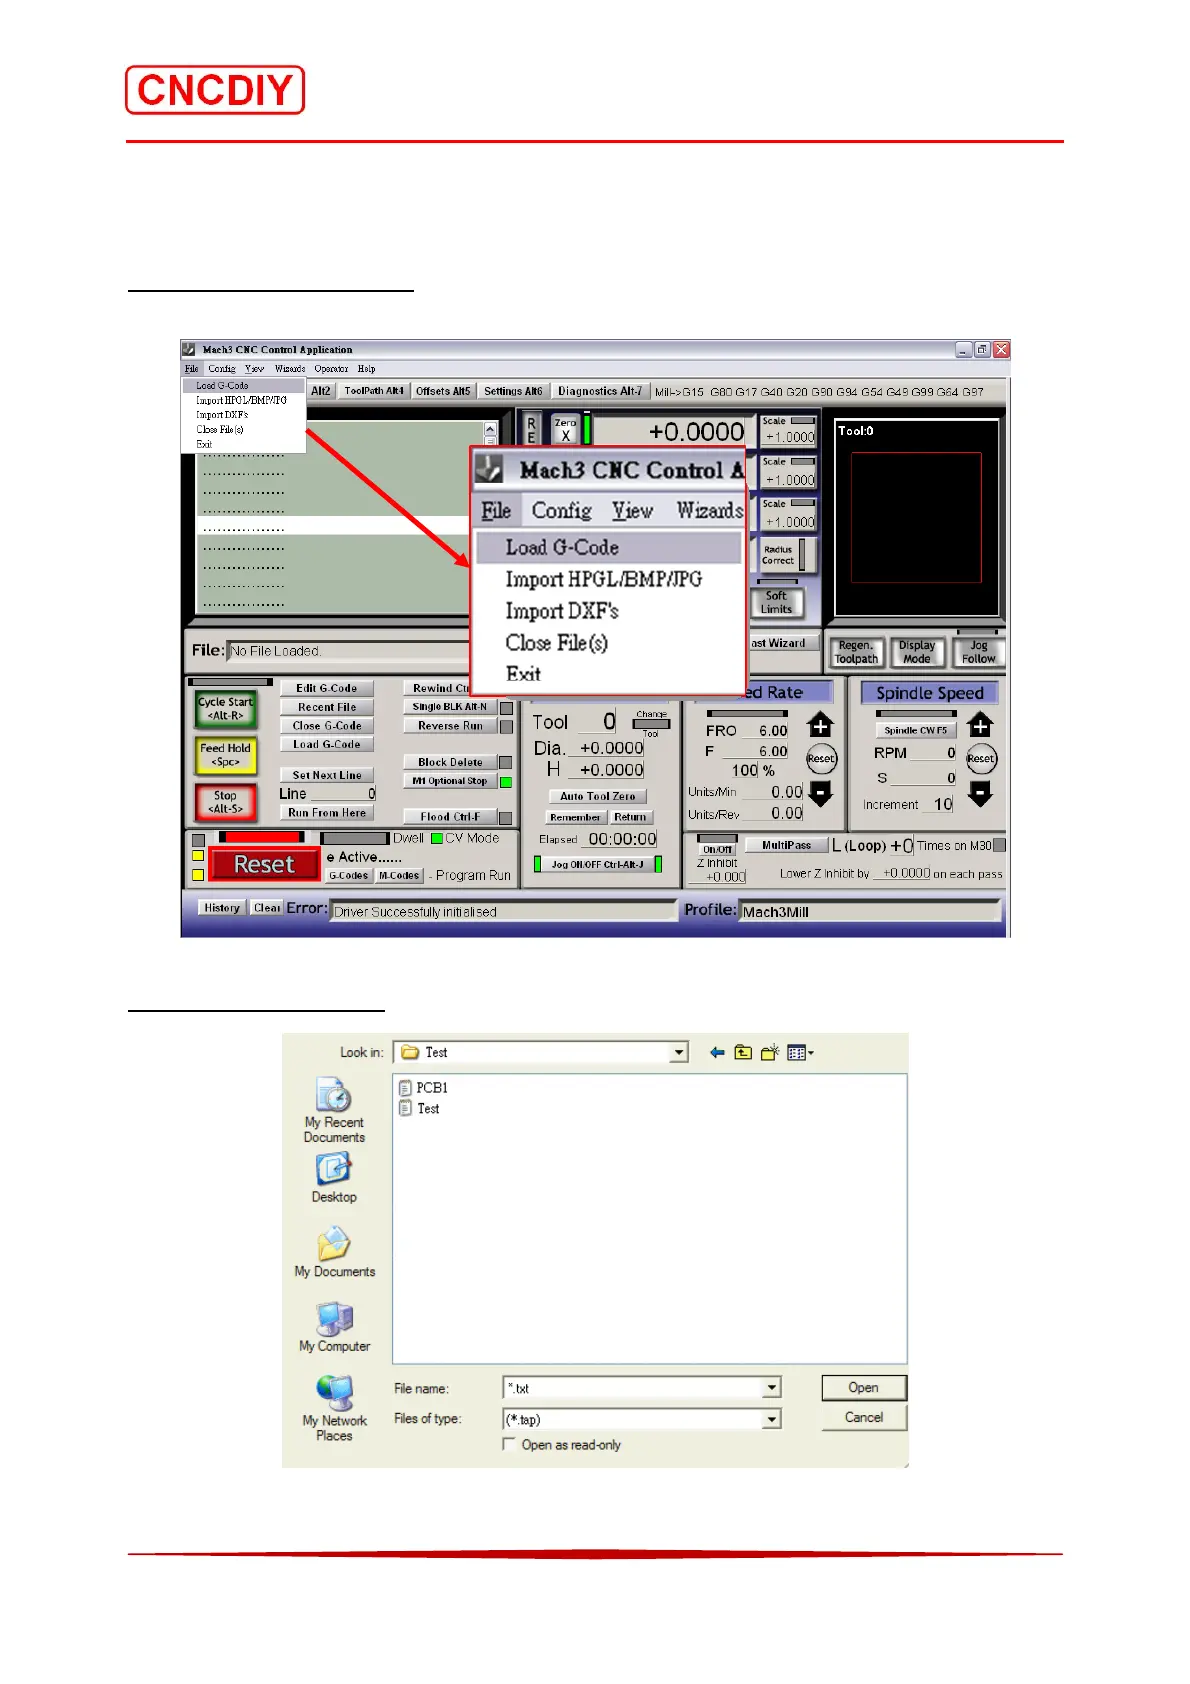Screen dimensions: 1190x1684
Task: Toggle Single BLK Alt-N mode
Action: tap(449, 707)
